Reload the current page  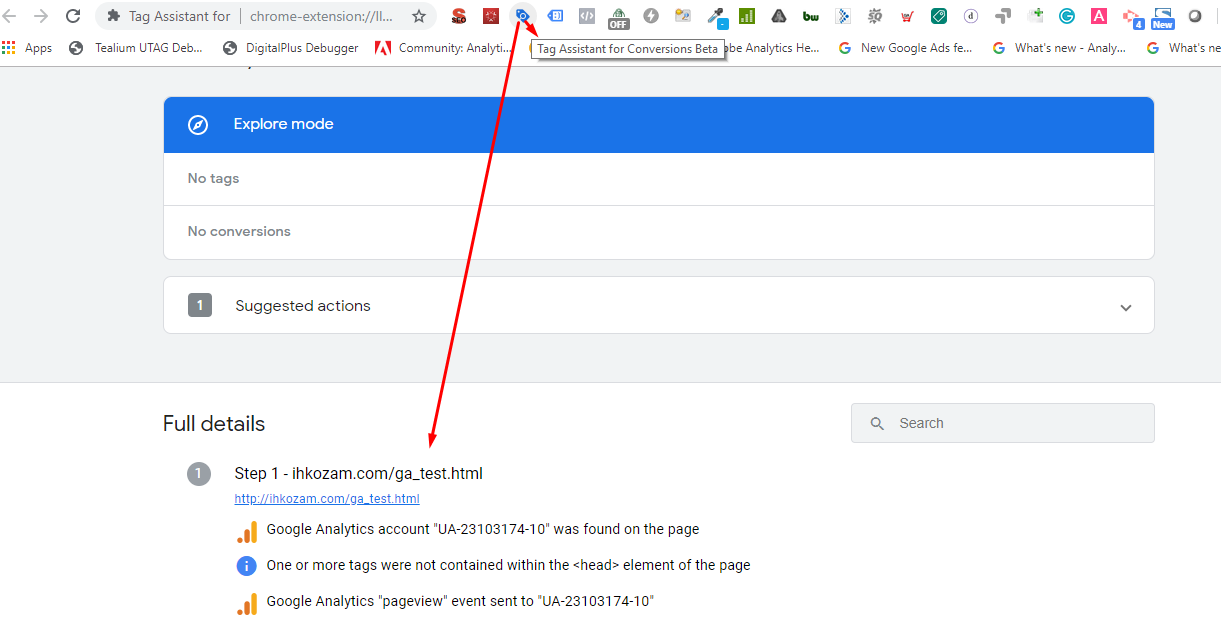click(x=73, y=16)
